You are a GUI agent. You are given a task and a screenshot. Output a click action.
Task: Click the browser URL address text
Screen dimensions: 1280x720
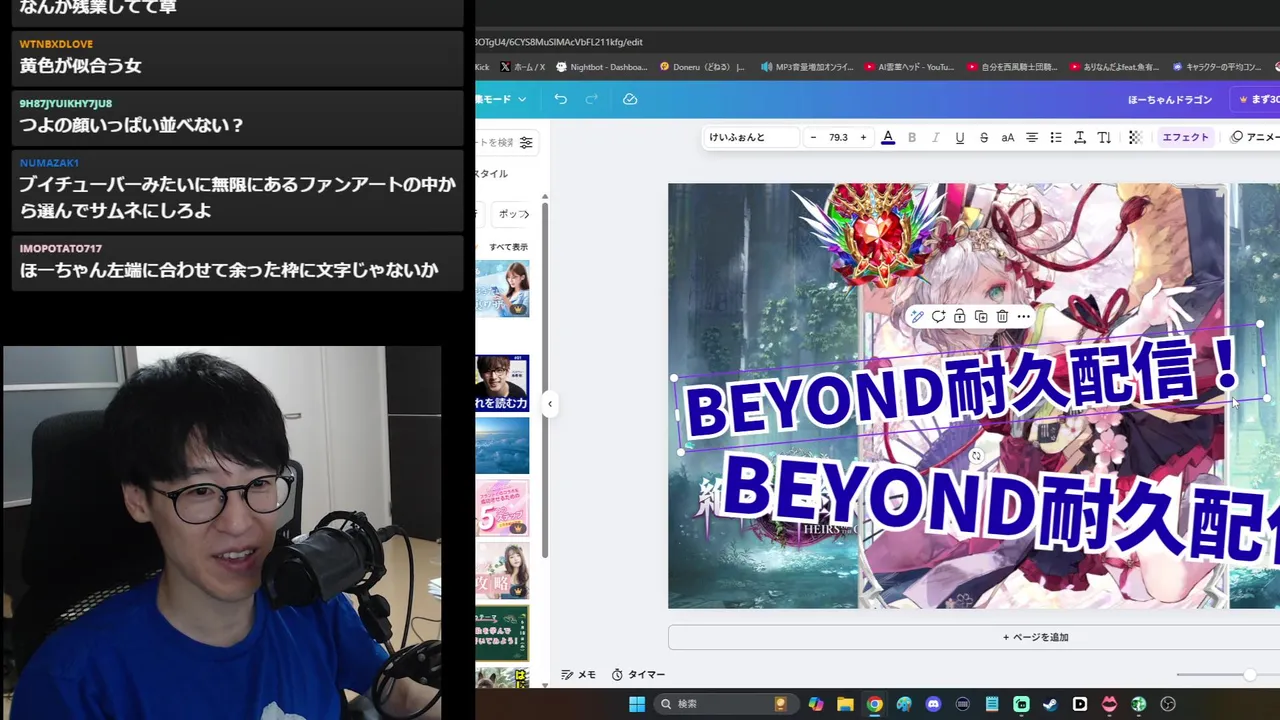[x=559, y=42]
